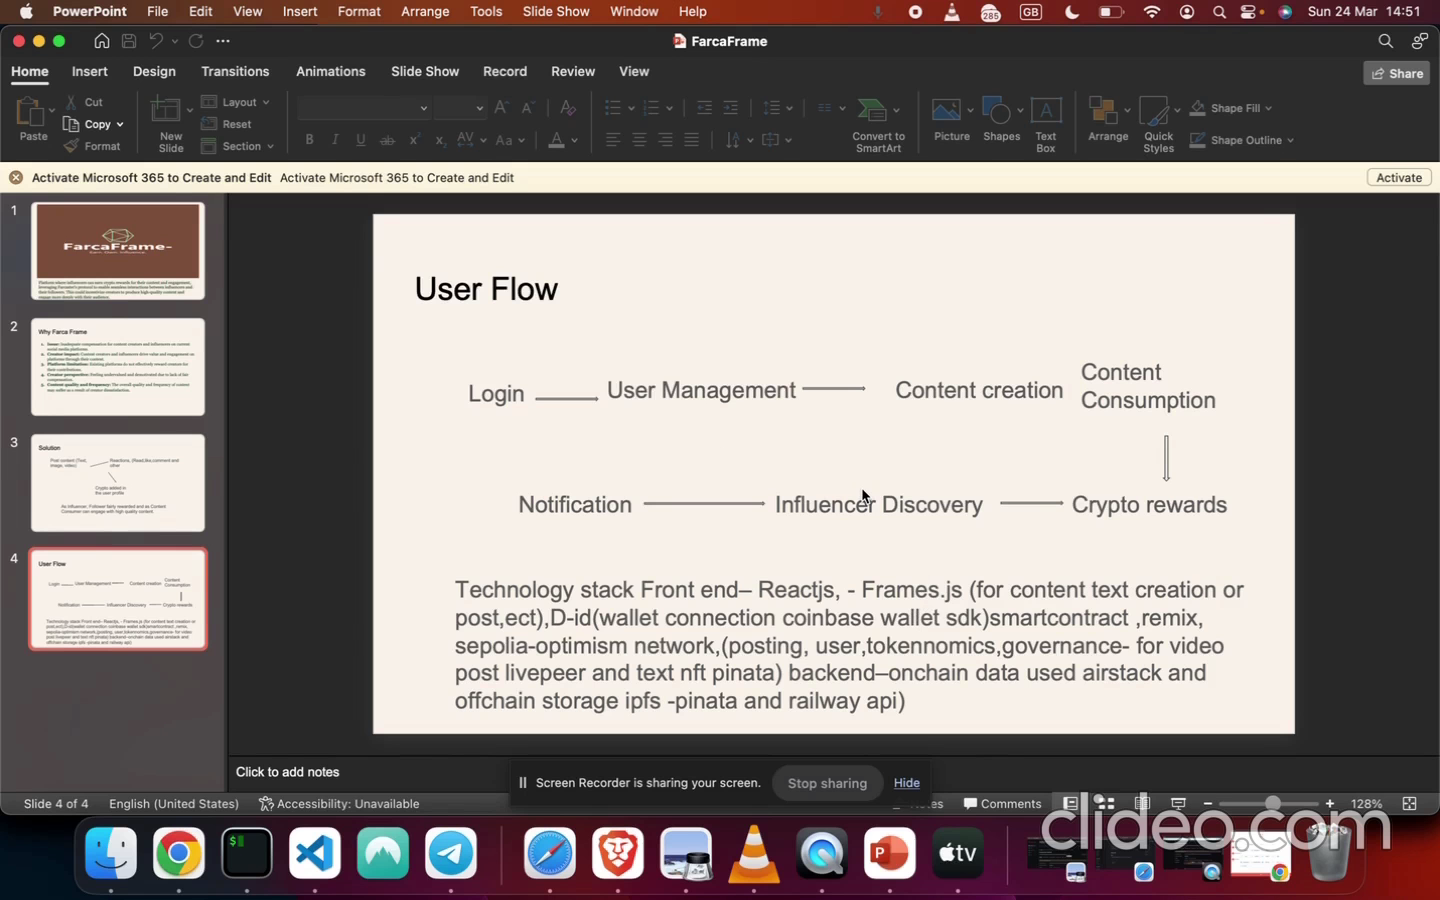Open the Arrange menu in menu bar
1440x900 pixels.
[425, 11]
